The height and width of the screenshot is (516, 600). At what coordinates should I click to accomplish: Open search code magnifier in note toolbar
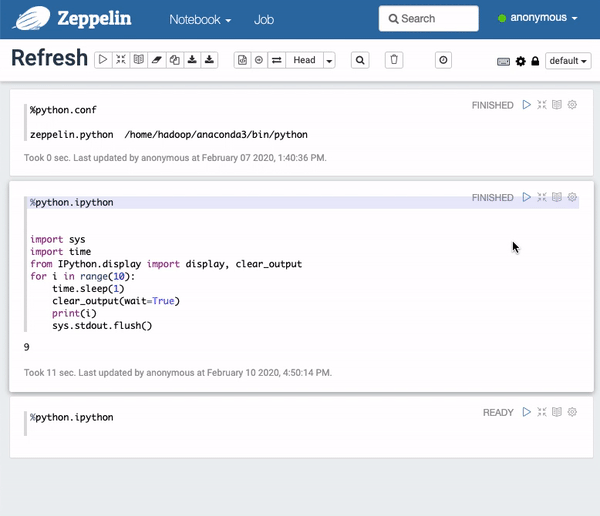(360, 60)
